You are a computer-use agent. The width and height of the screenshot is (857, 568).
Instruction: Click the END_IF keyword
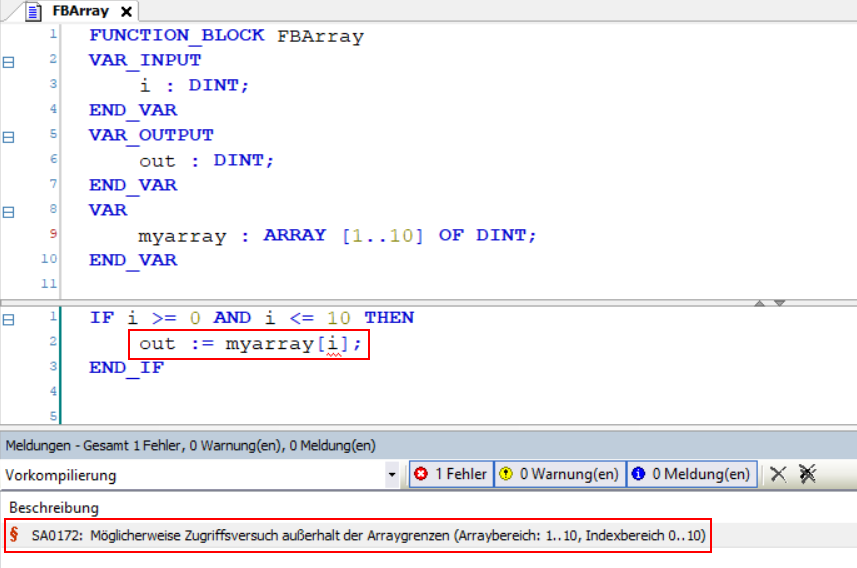[127, 368]
